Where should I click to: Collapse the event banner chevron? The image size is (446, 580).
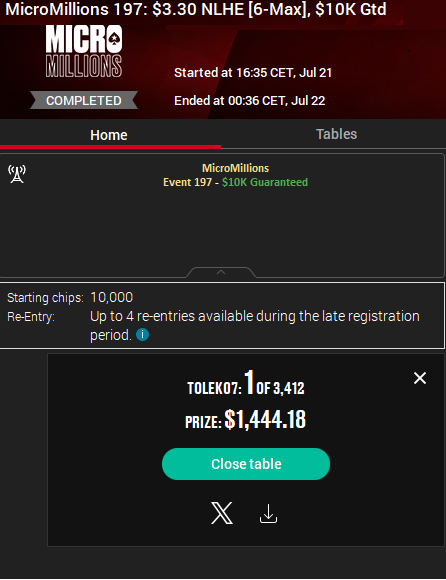click(x=221, y=272)
